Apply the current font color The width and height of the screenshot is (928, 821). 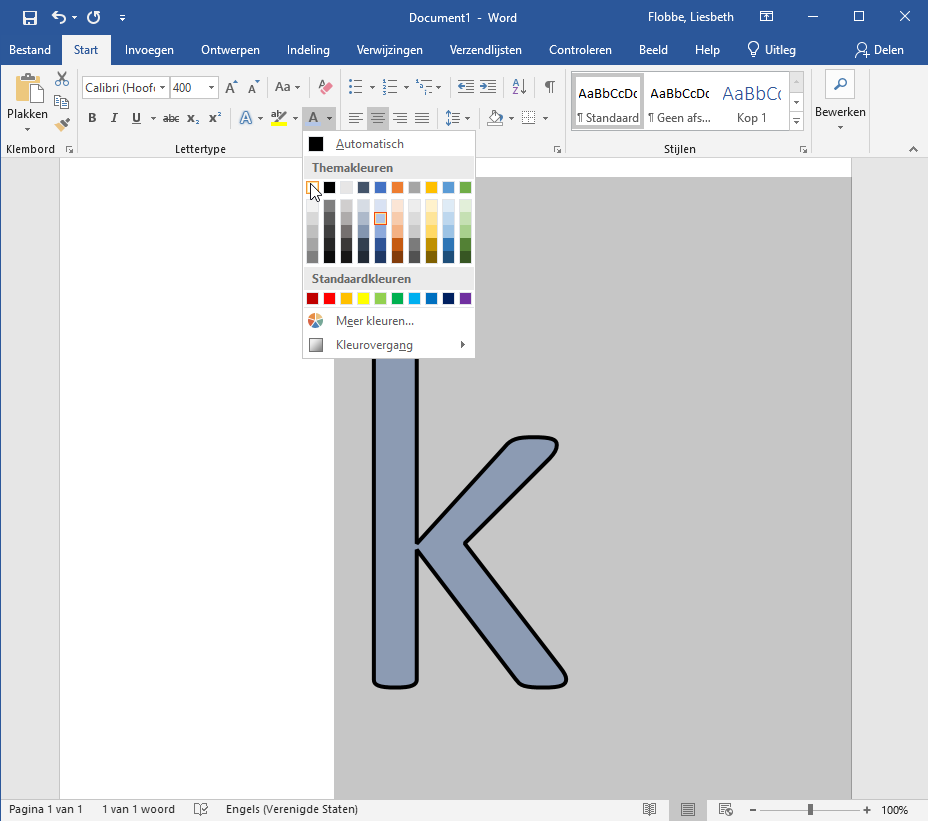pyautogui.click(x=314, y=118)
